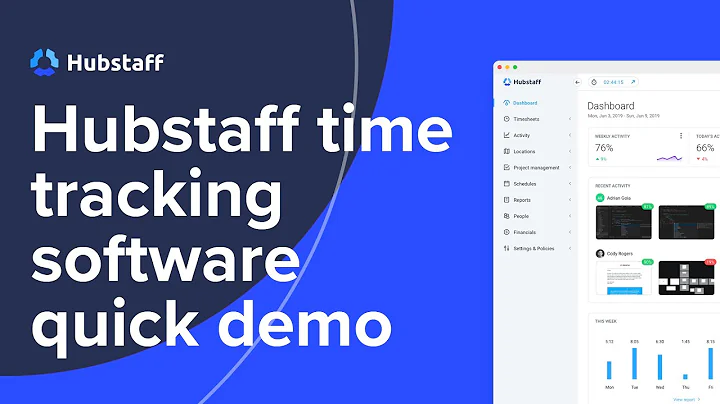720x404 pixels.
Task: Click the red macOS close button
Action: 500,67
